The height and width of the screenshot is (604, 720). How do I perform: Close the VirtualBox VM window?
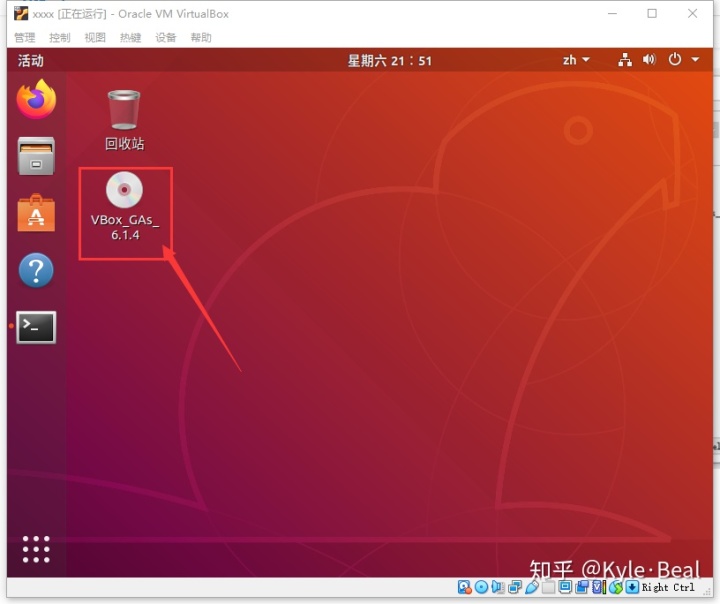point(692,14)
